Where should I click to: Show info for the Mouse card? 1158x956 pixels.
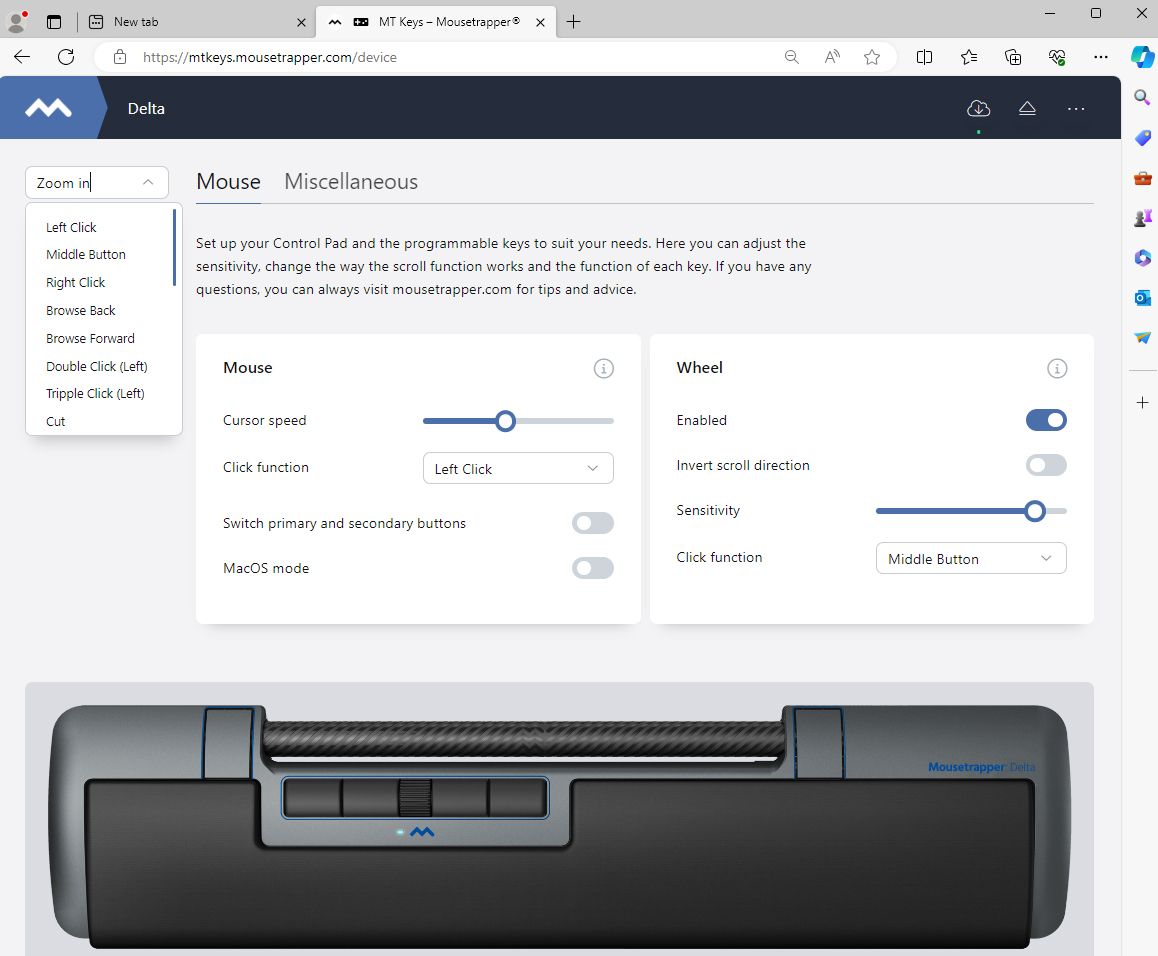click(603, 368)
